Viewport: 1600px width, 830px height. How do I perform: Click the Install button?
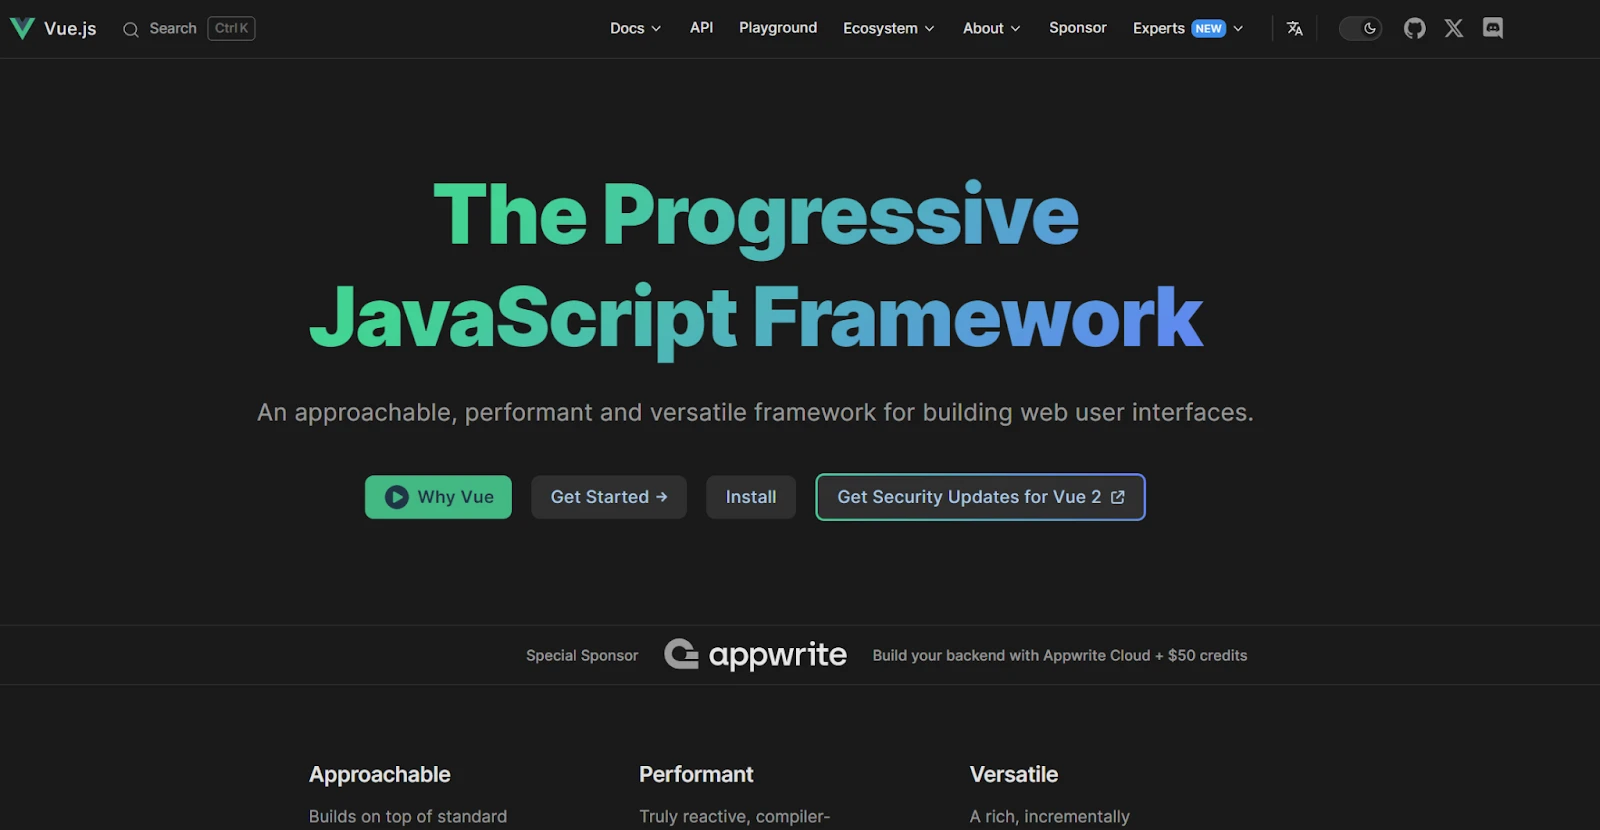(x=750, y=497)
